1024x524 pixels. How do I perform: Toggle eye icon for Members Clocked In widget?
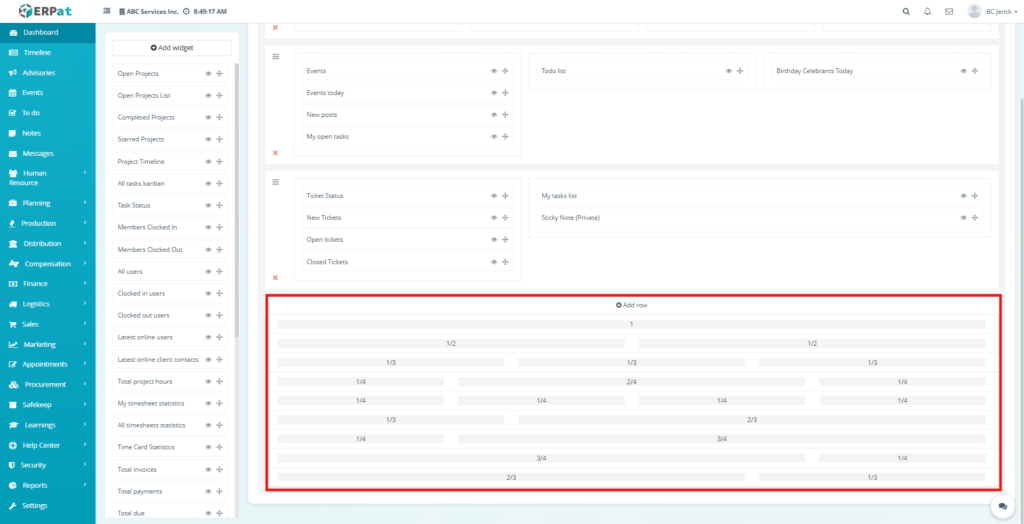coord(208,227)
